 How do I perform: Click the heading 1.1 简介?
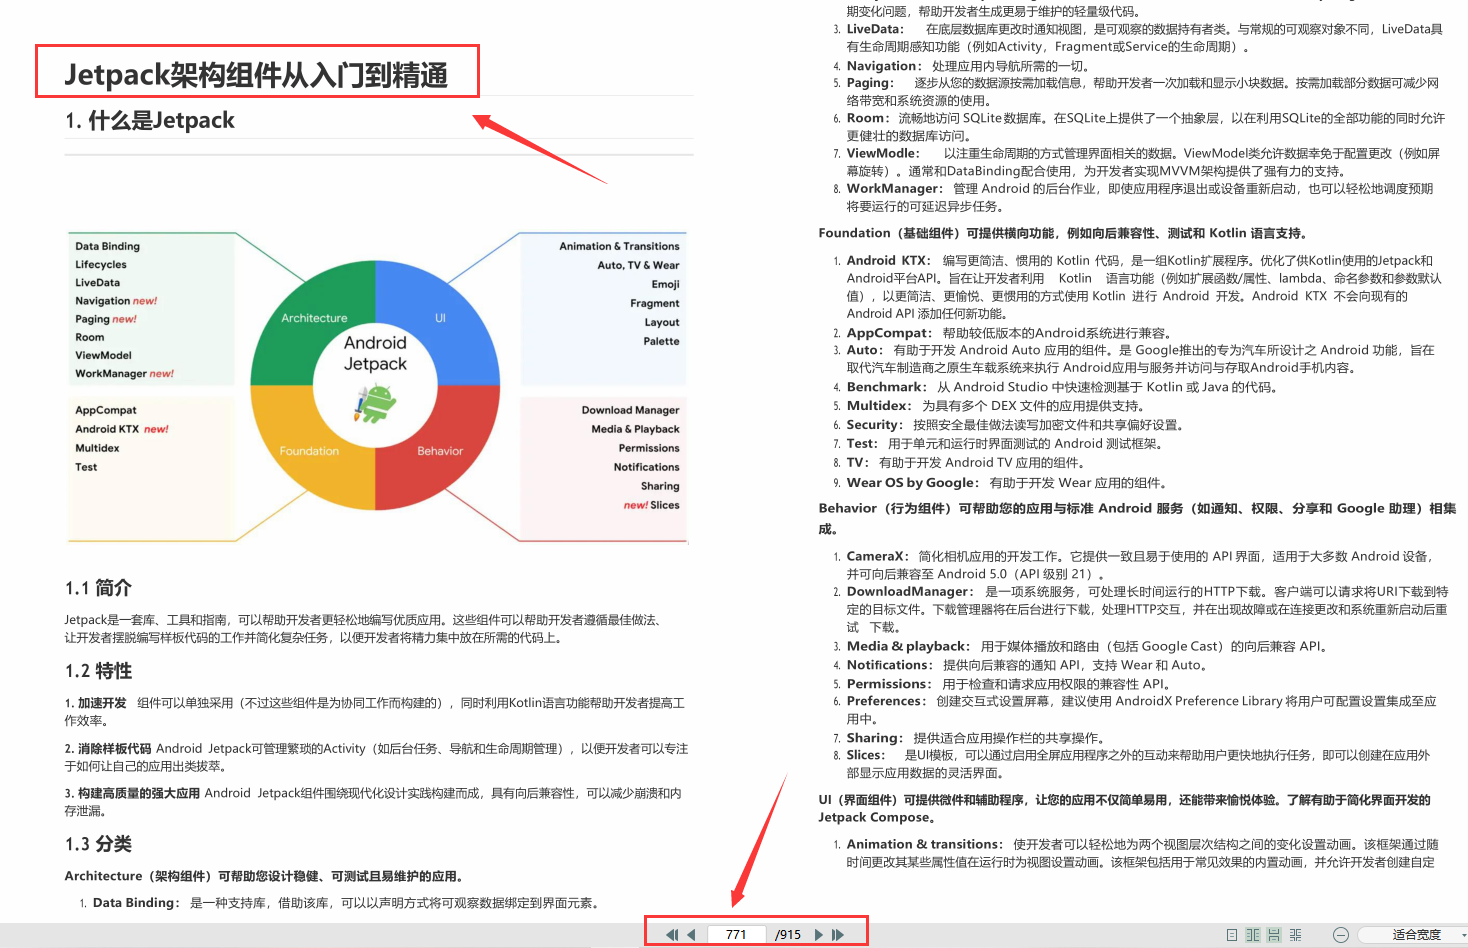tap(98, 588)
